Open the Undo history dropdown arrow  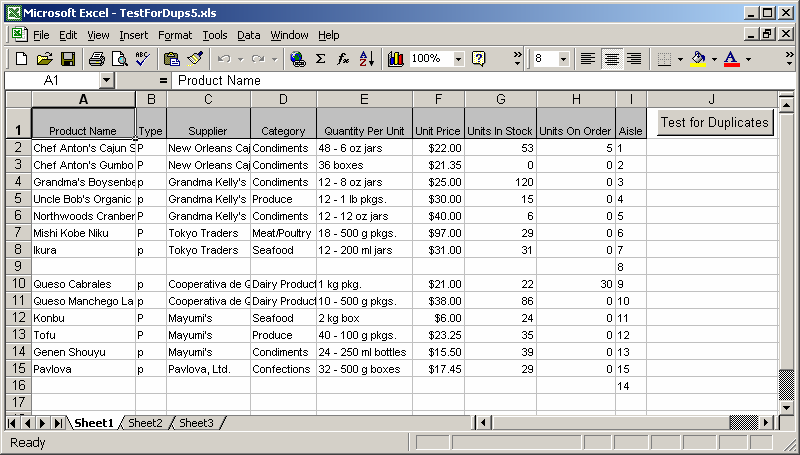[240, 60]
